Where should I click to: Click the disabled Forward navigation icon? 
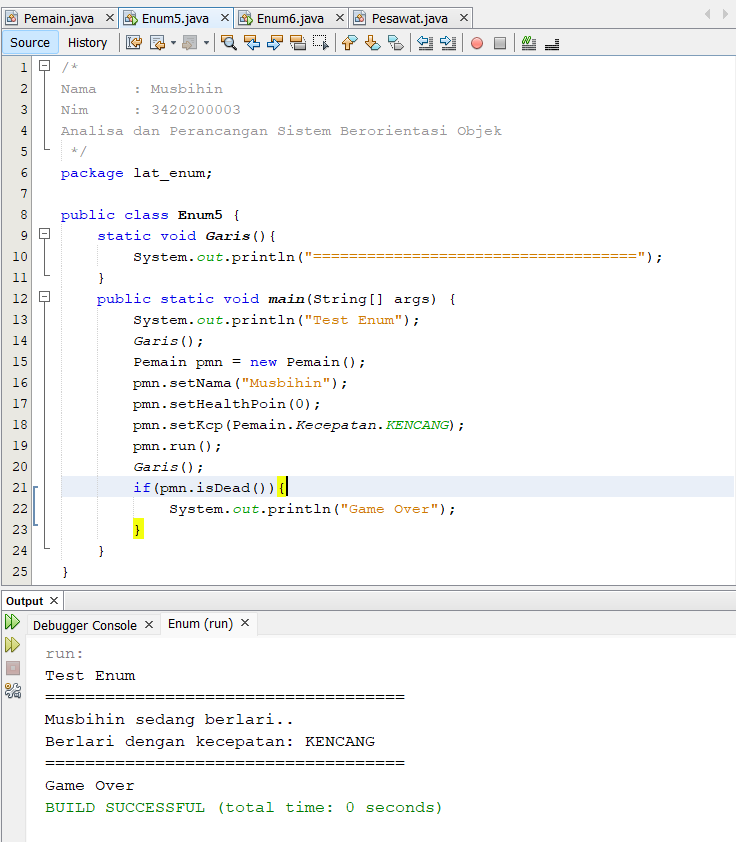190,42
